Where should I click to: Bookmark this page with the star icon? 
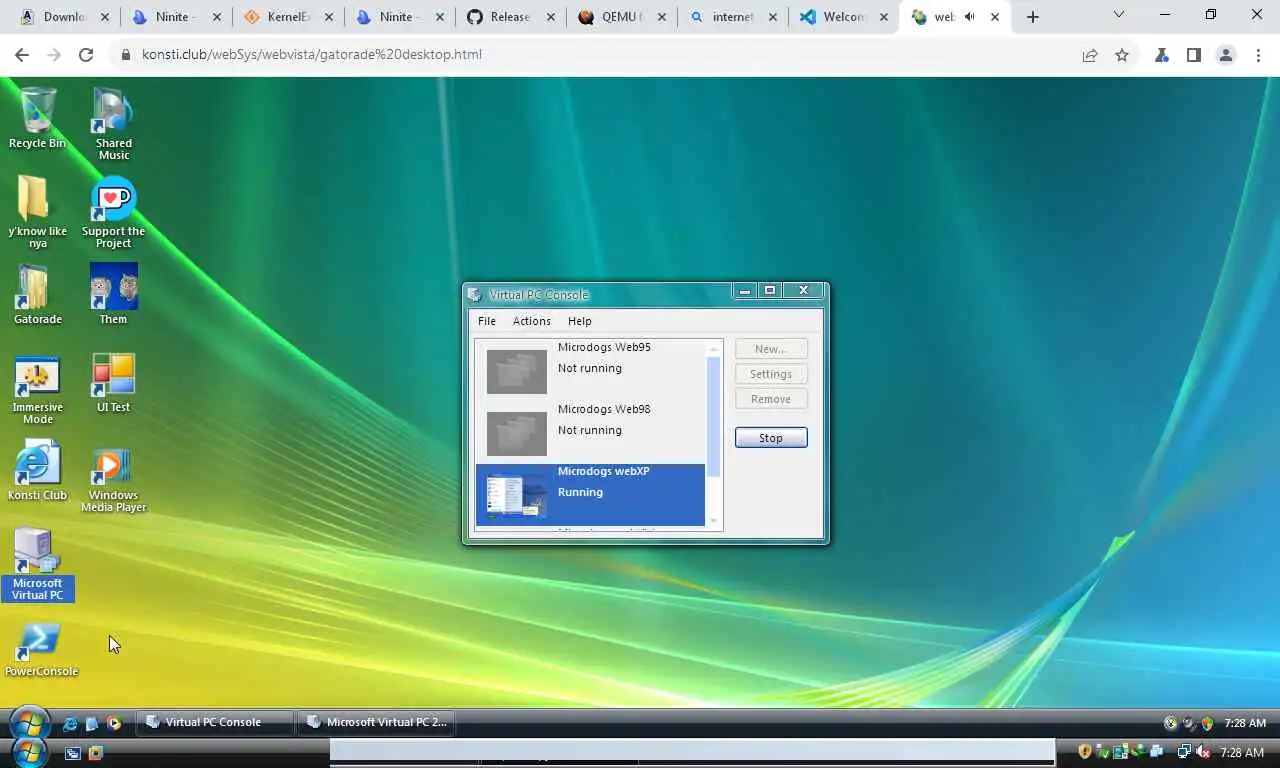(x=1122, y=55)
